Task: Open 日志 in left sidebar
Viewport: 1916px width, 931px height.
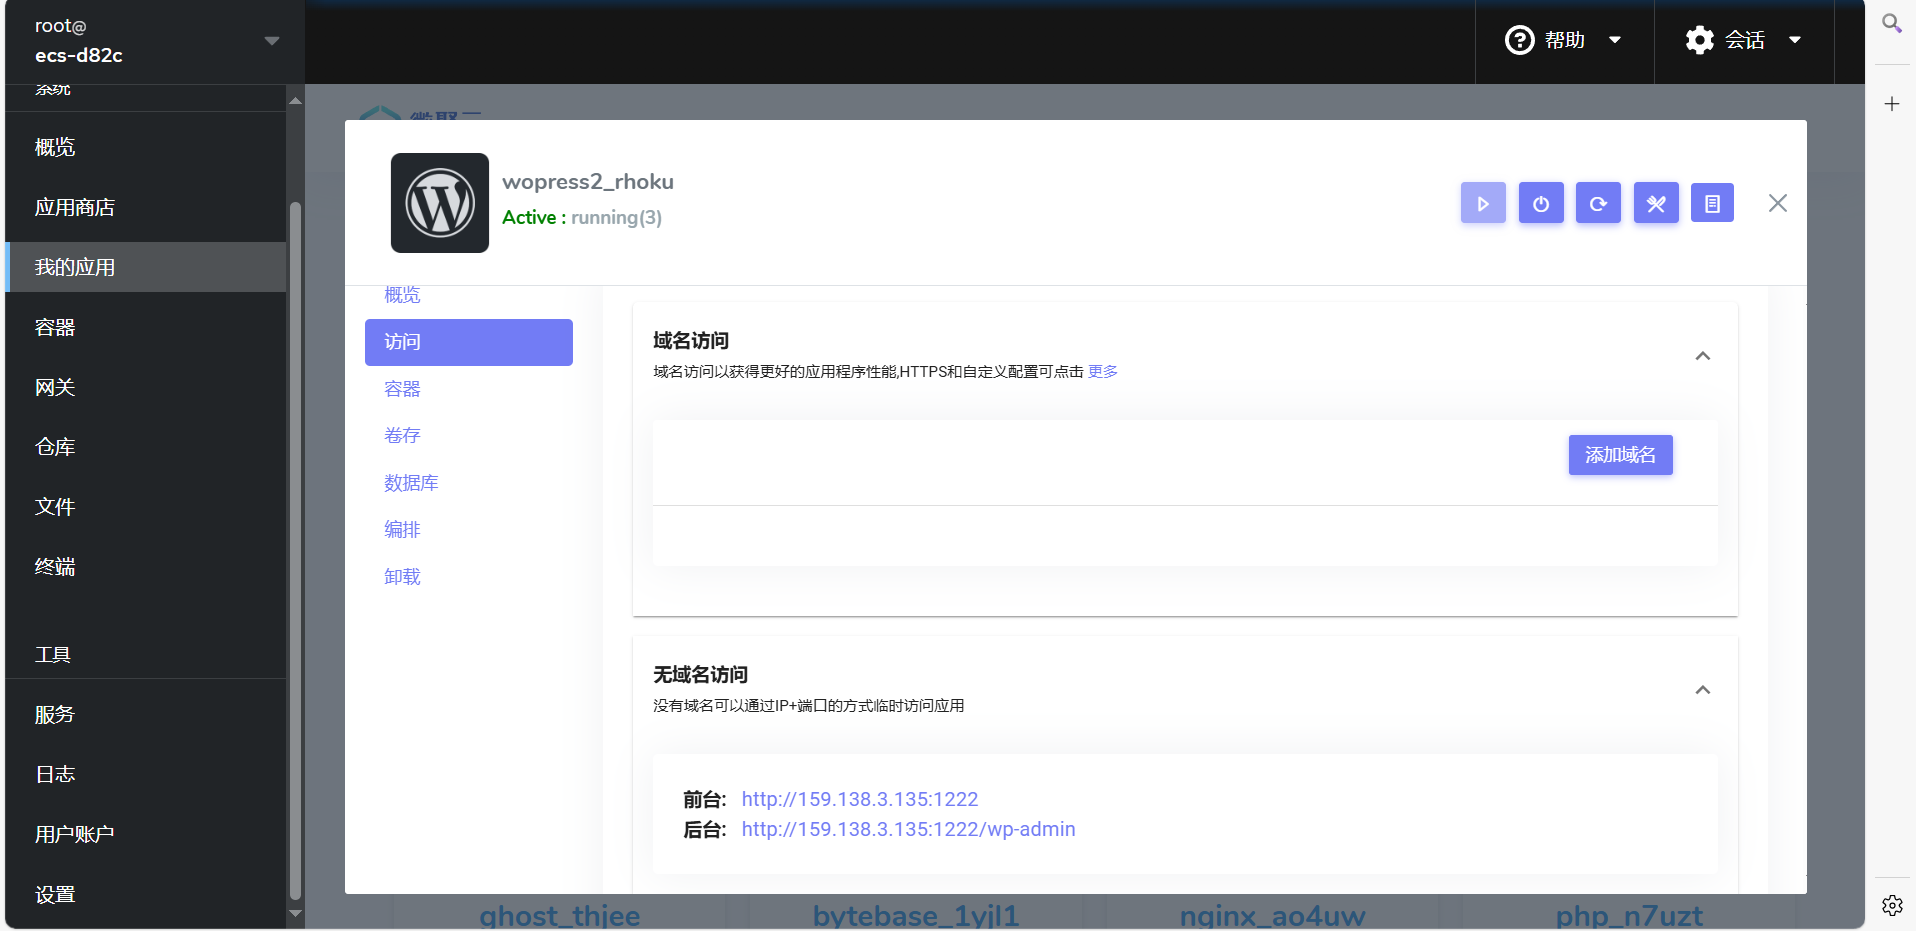Action: click(146, 774)
